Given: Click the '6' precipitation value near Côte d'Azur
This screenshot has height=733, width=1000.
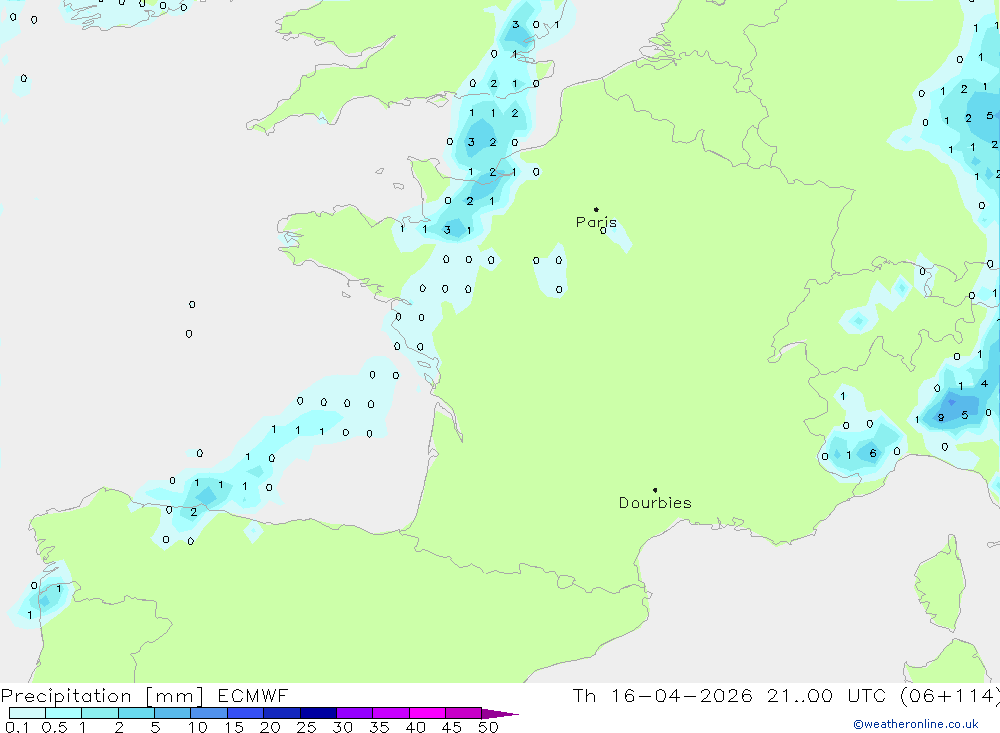Looking at the screenshot, I should point(873,454).
